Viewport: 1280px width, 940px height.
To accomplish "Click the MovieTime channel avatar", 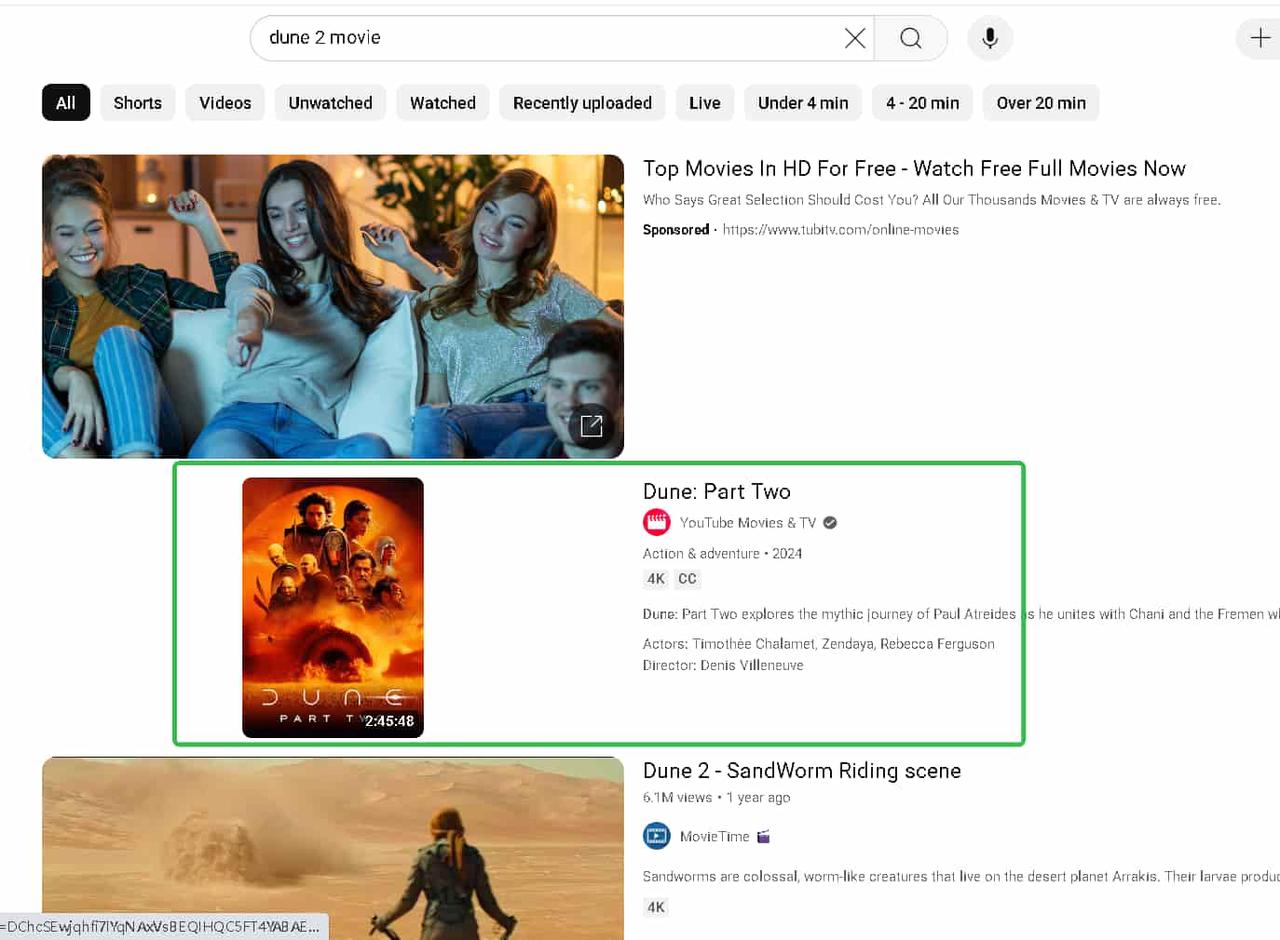I will point(657,836).
